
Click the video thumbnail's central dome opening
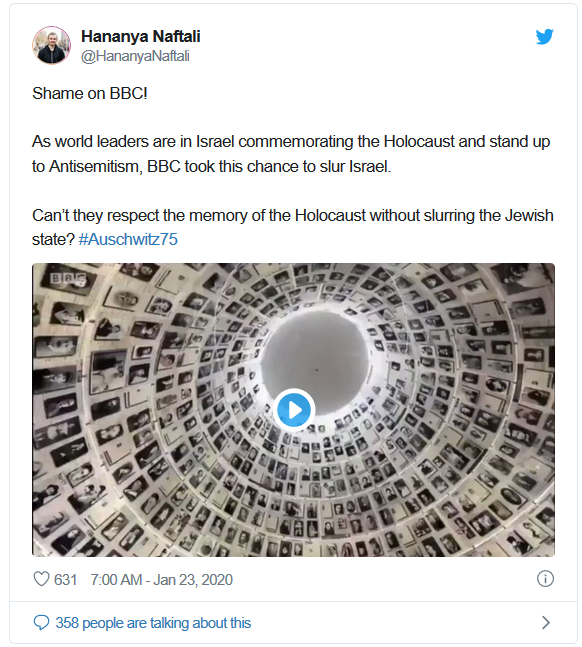click(315, 358)
